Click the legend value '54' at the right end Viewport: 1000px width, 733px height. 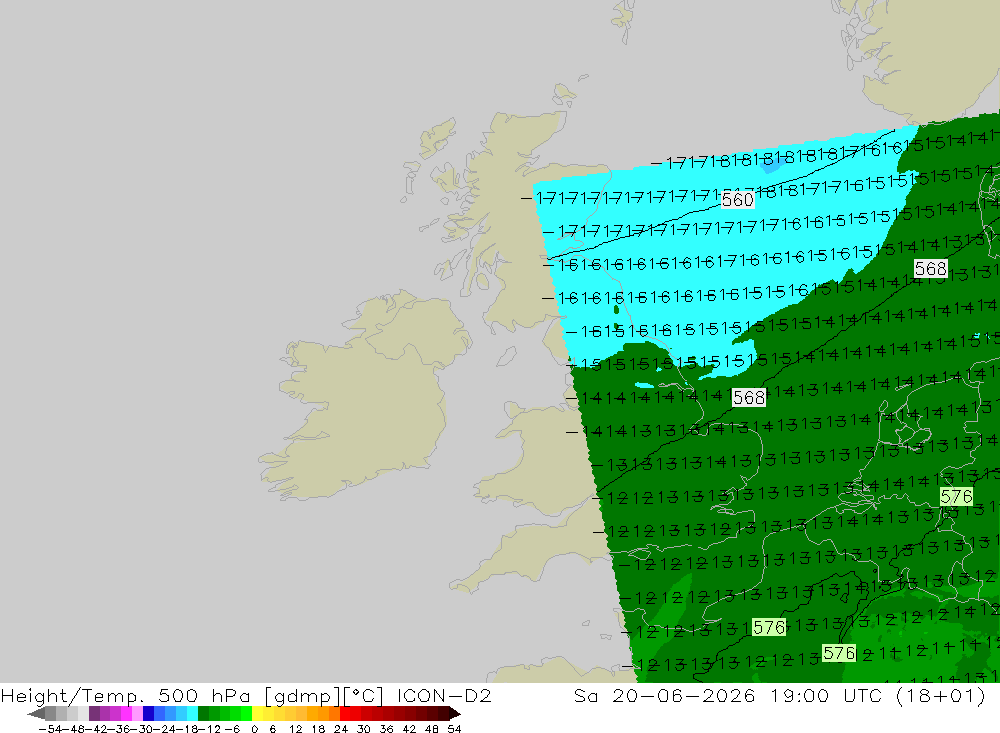coord(454,729)
